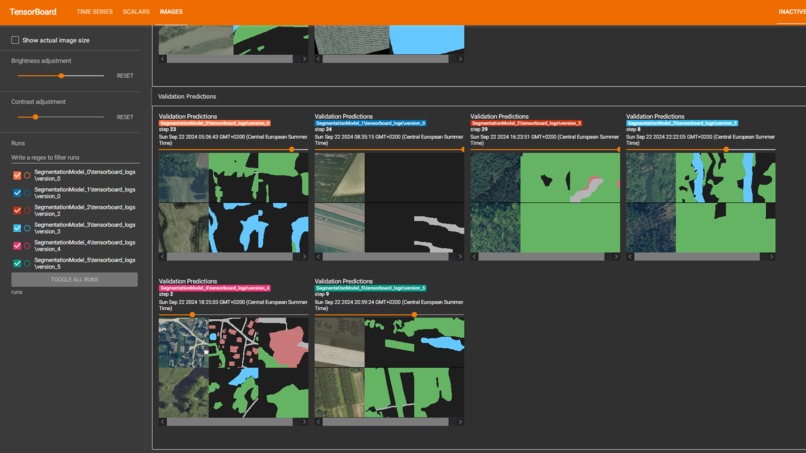
Task: Select only SegmentationModel_4 run radio circle
Action: pyautogui.click(x=27, y=246)
